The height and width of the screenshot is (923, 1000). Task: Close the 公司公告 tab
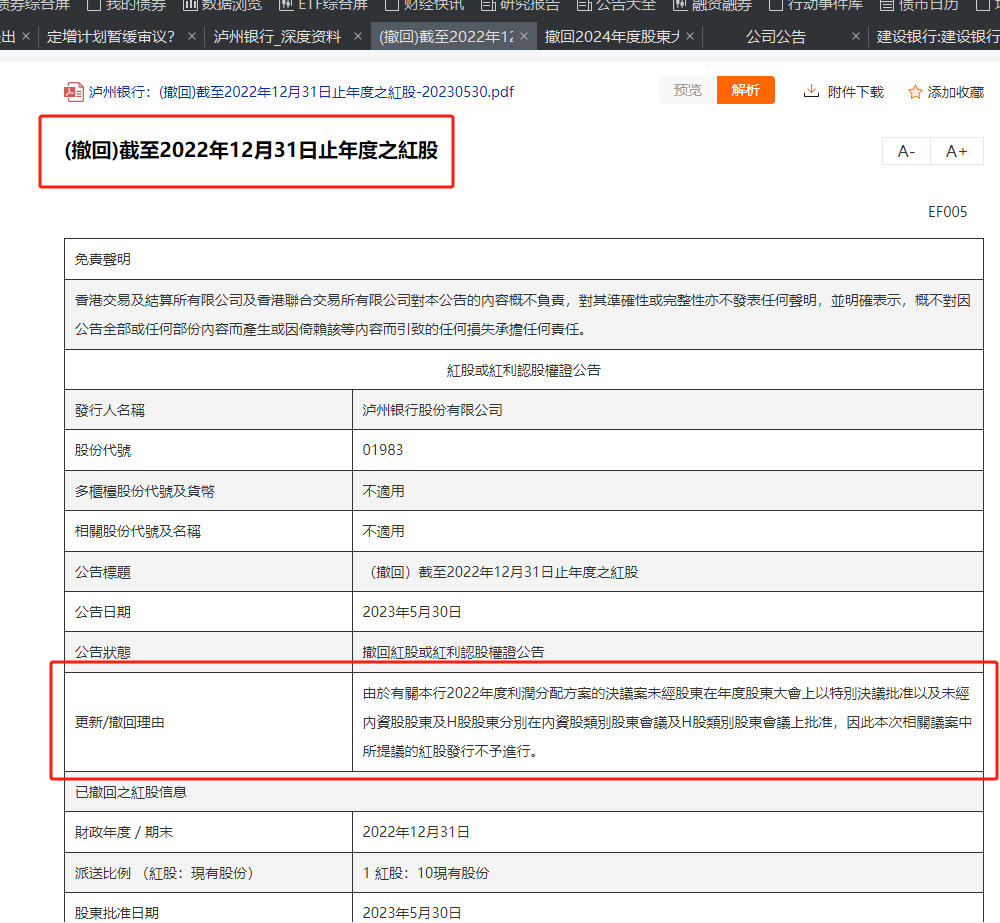click(856, 37)
